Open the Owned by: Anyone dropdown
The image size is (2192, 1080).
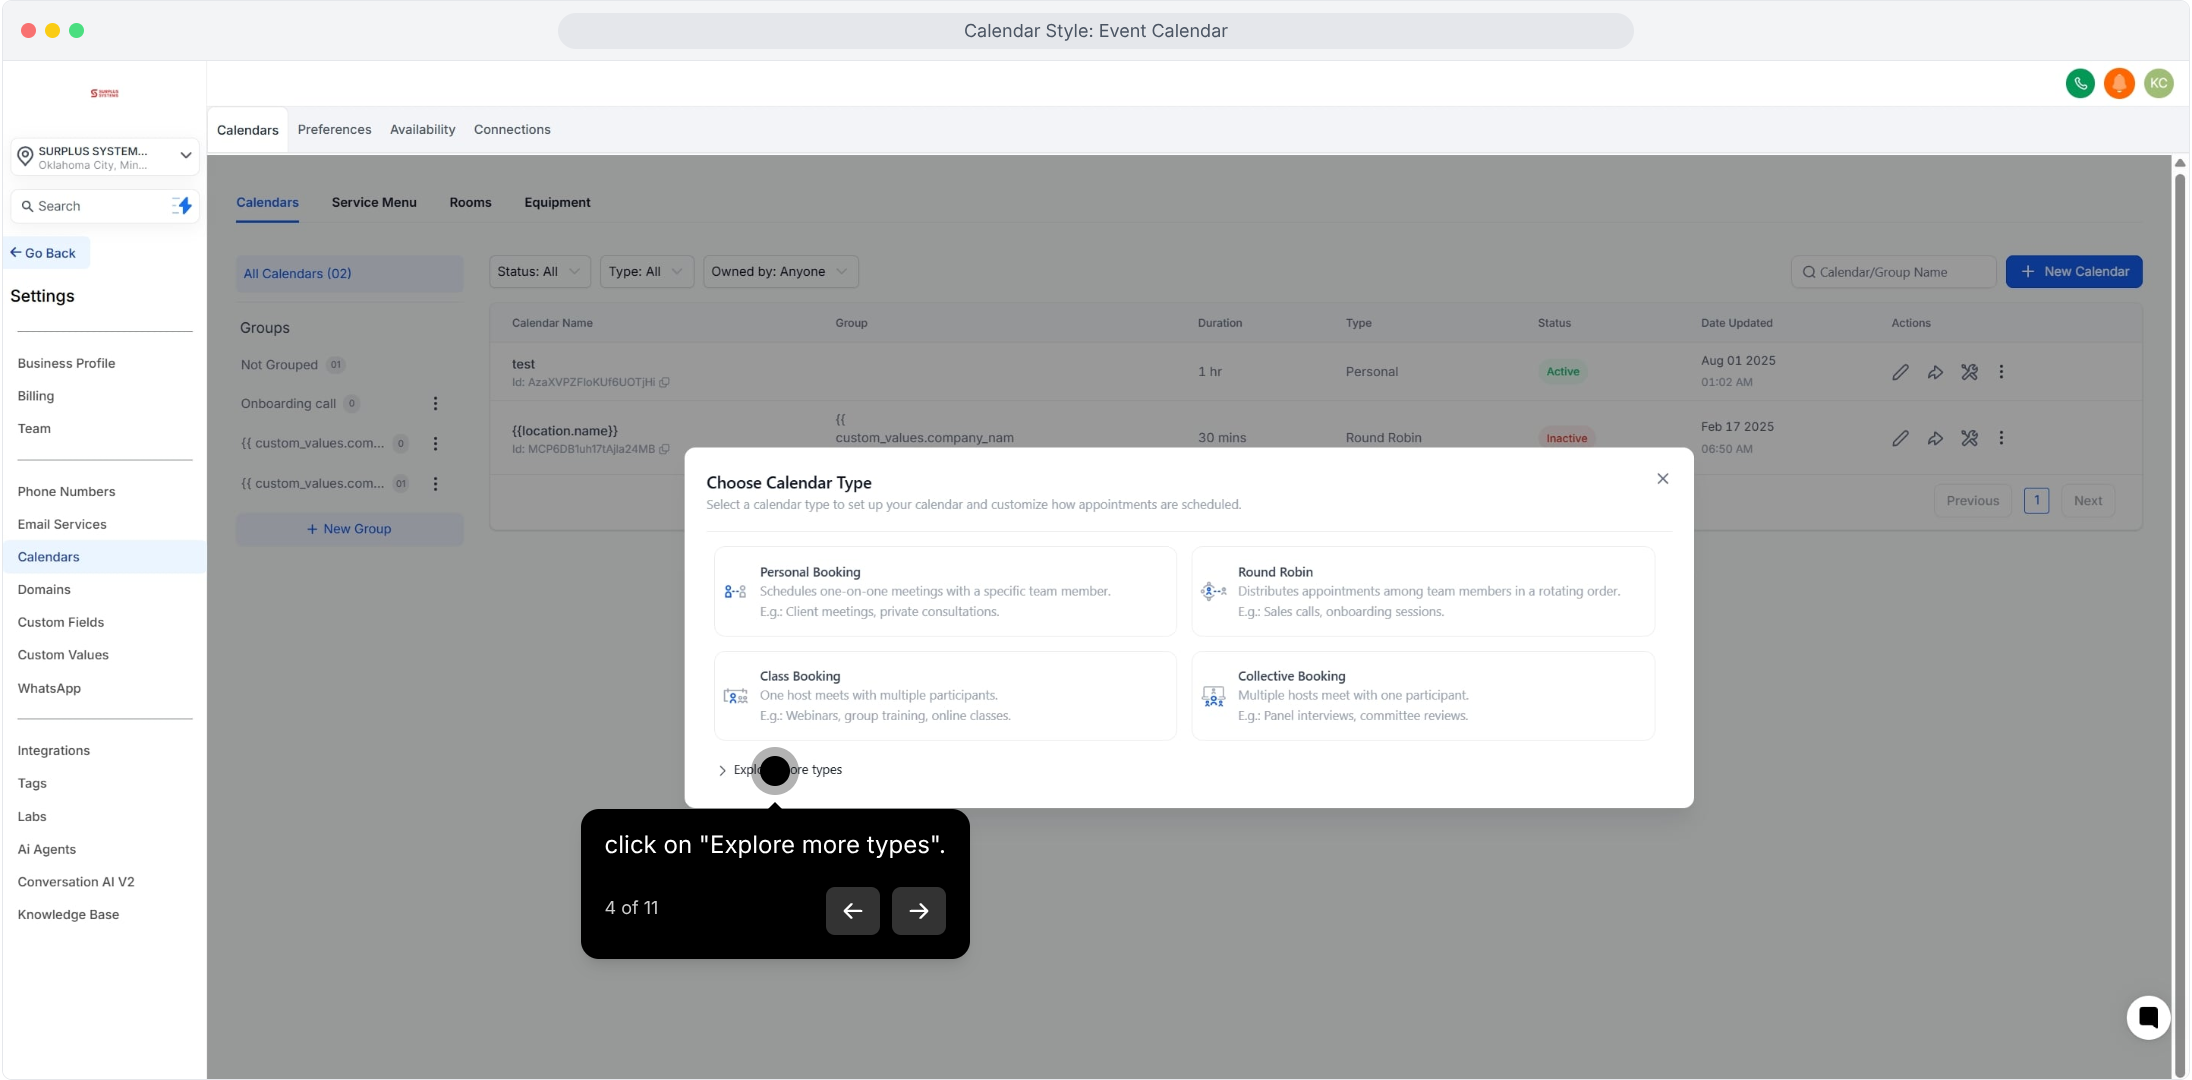(x=780, y=272)
